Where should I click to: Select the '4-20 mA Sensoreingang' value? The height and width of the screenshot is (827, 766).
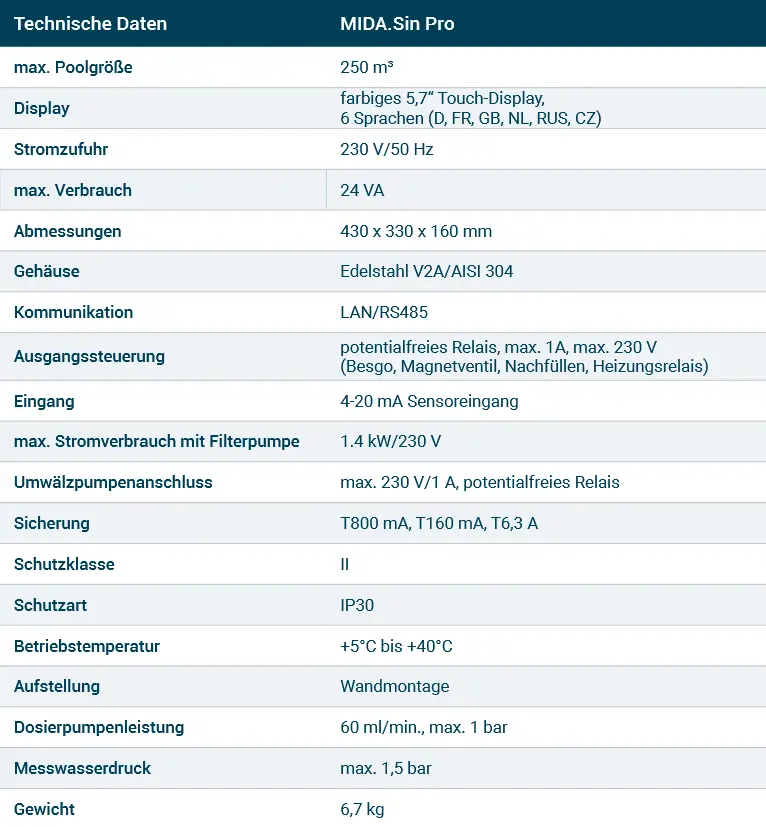click(x=429, y=401)
